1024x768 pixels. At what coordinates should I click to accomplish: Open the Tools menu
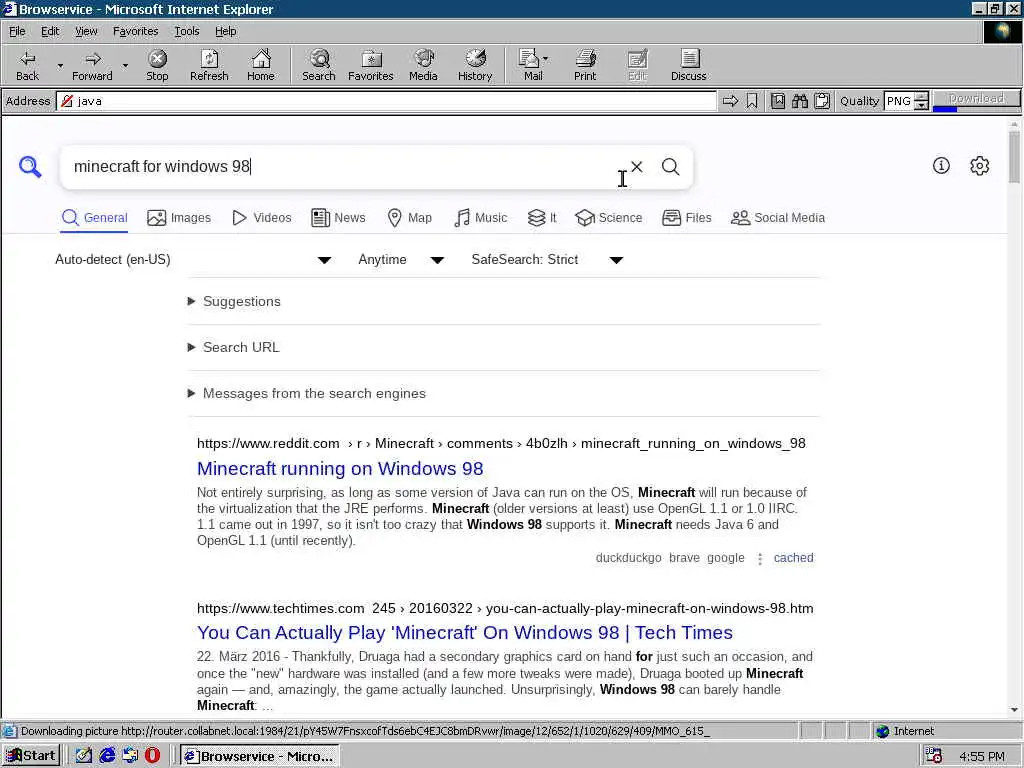pyautogui.click(x=186, y=31)
